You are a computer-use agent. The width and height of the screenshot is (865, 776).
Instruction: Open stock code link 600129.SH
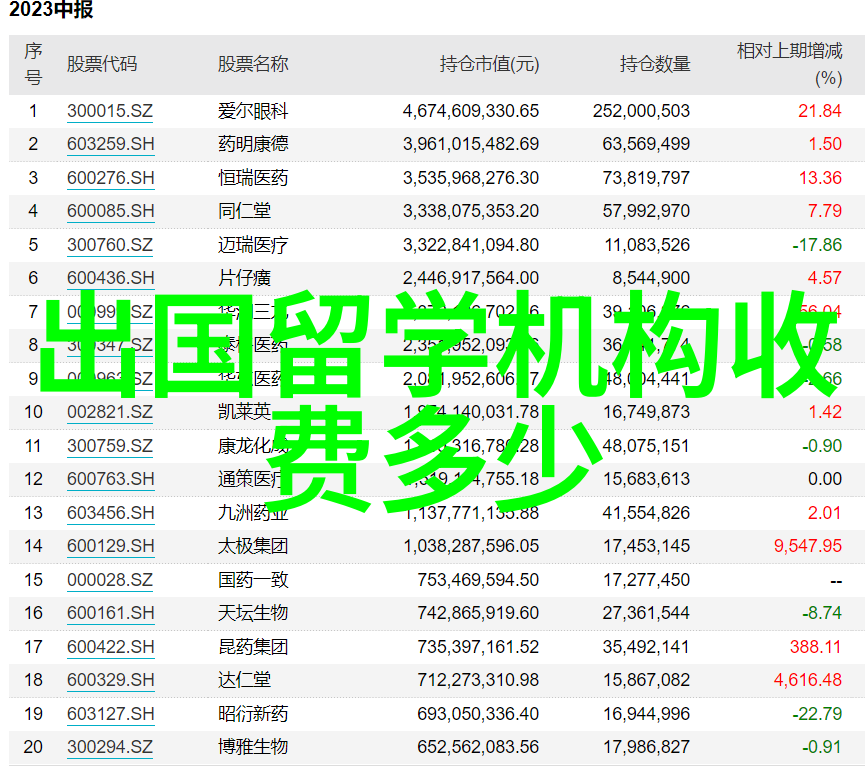tap(110, 546)
